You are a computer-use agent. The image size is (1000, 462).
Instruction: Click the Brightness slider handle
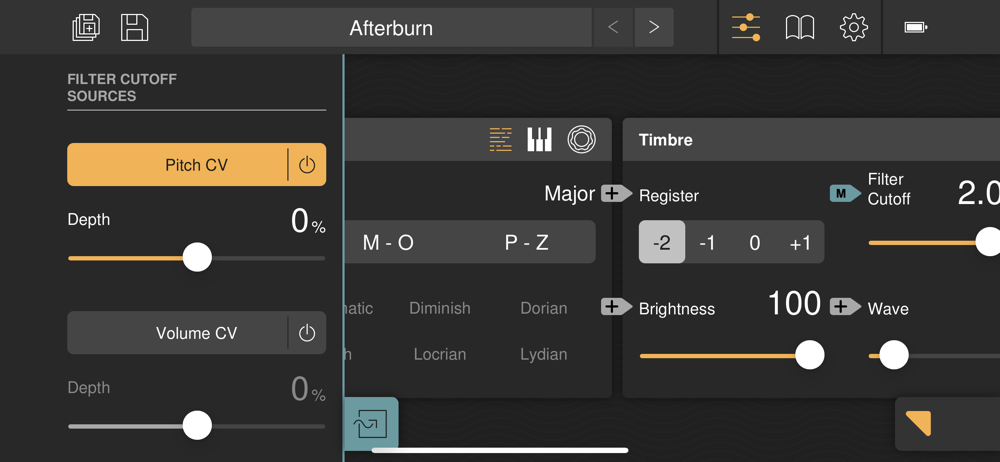[x=809, y=354]
